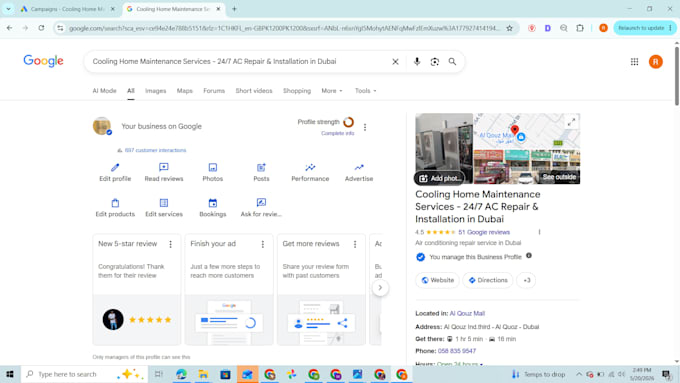This screenshot has width=680, height=383.
Task: Expand the More search filters dropdown
Action: [332, 91]
